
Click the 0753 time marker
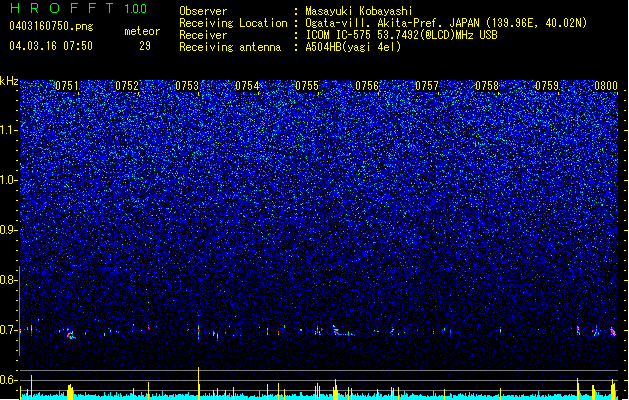click(187, 86)
